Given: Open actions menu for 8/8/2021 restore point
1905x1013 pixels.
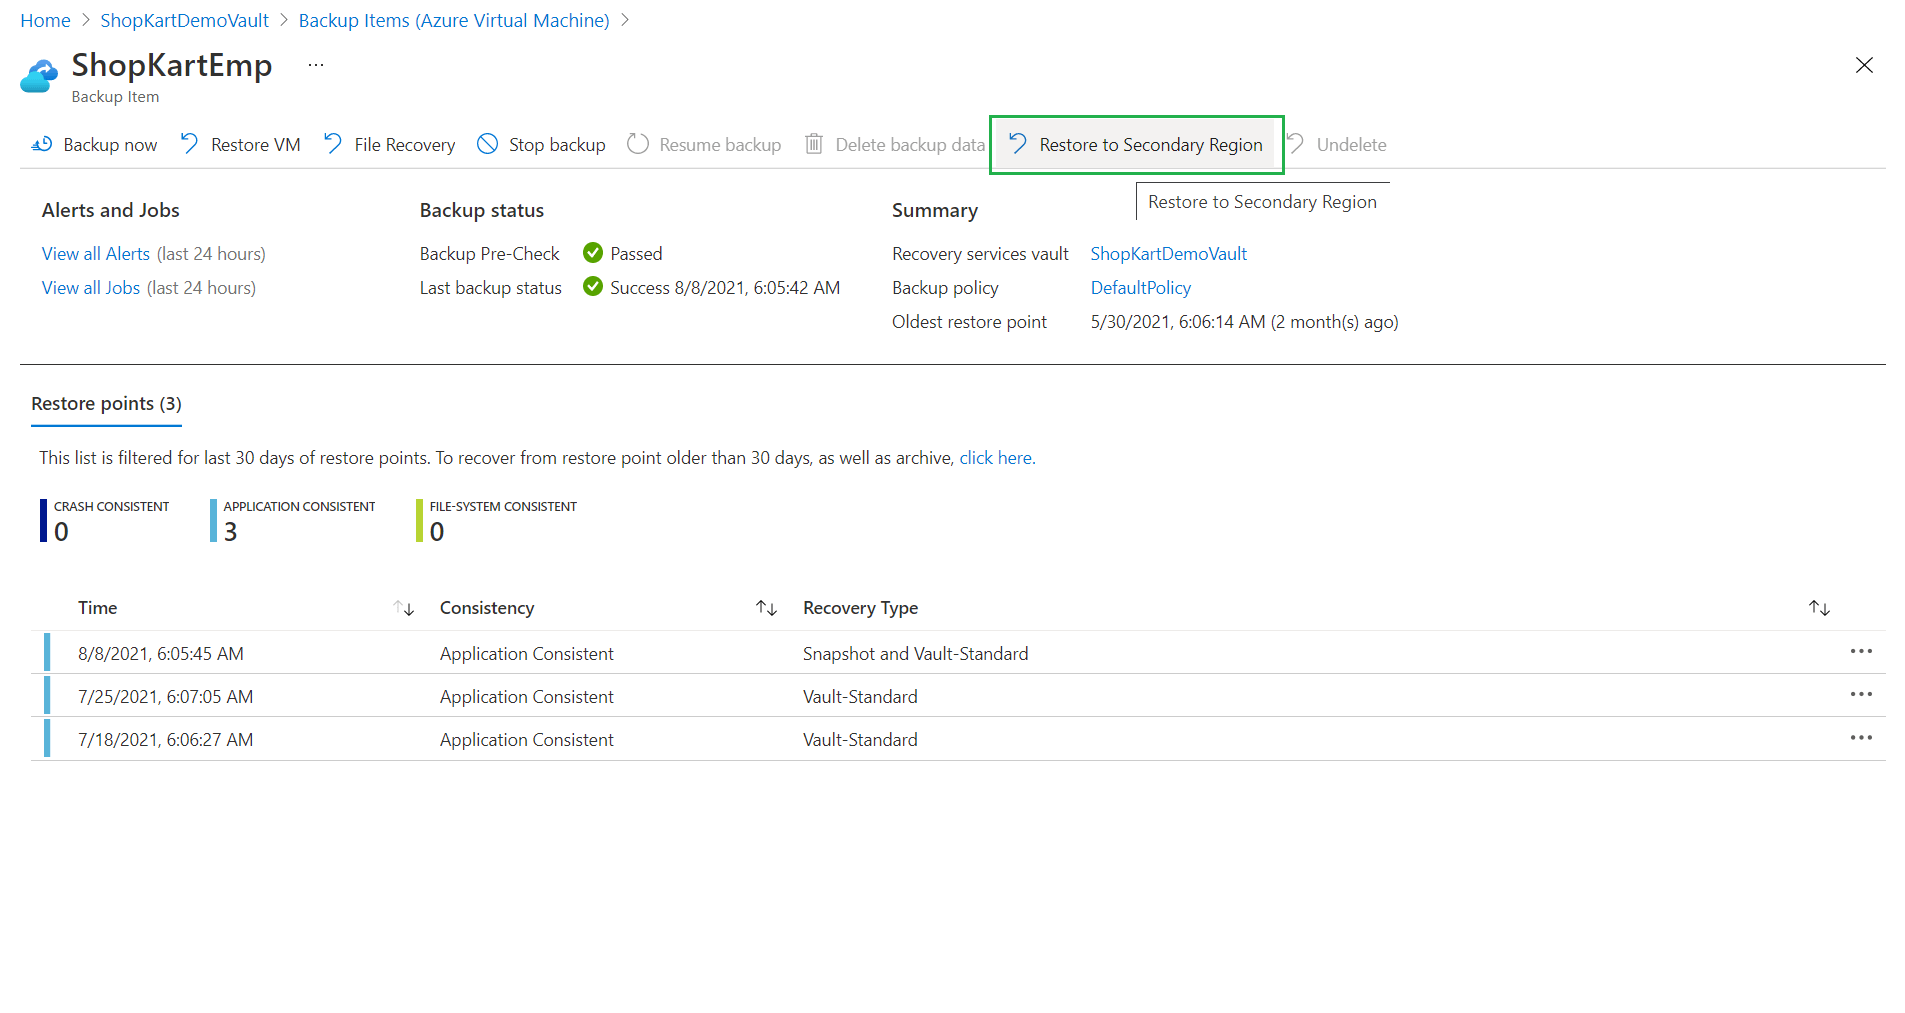Looking at the screenshot, I should pos(1860,652).
